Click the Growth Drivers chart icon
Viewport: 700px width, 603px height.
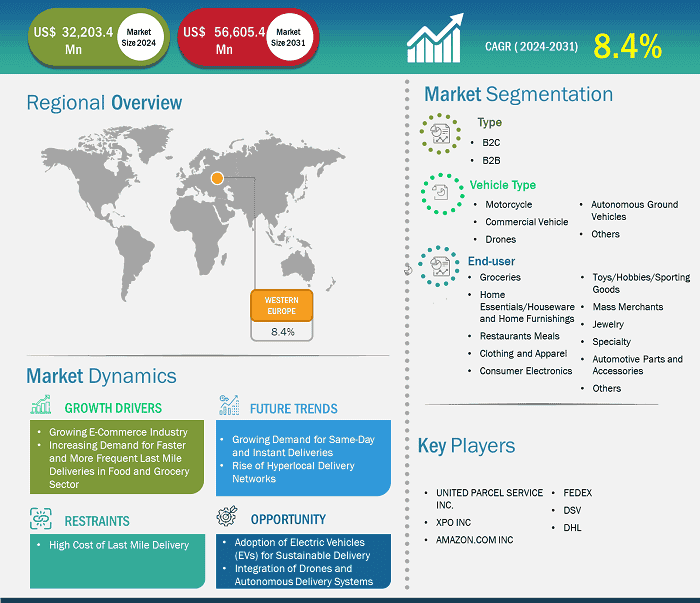(x=41, y=404)
